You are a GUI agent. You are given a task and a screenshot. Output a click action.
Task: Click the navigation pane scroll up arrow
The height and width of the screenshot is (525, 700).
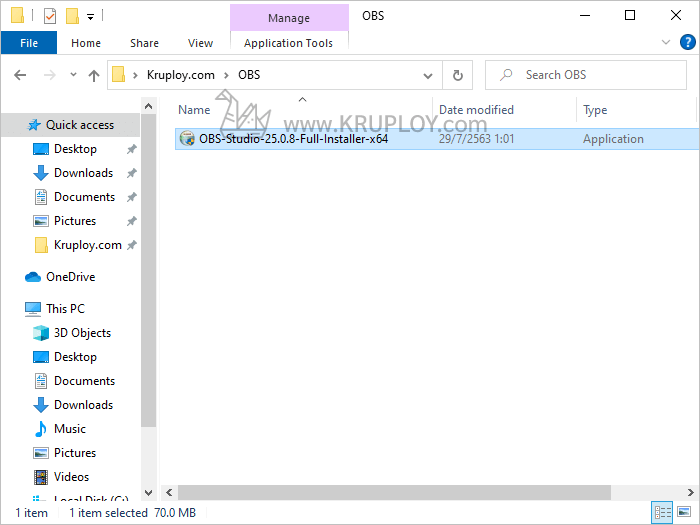click(x=149, y=106)
